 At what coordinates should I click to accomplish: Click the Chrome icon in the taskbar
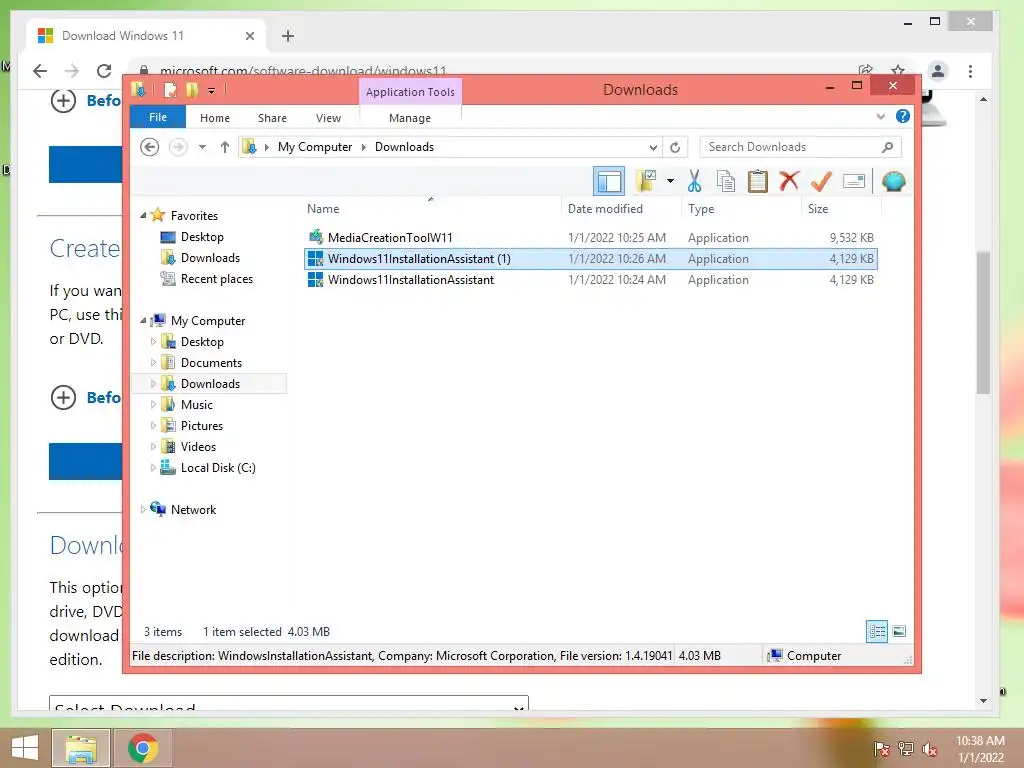tap(143, 748)
